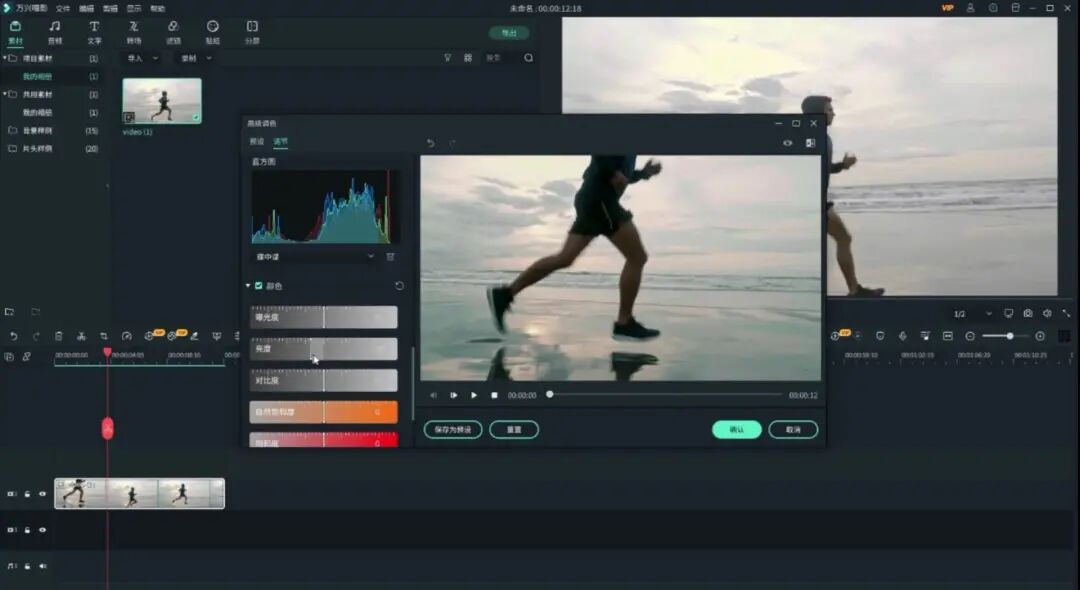
Task: Open the 音频 audio tab
Action: click(54, 32)
